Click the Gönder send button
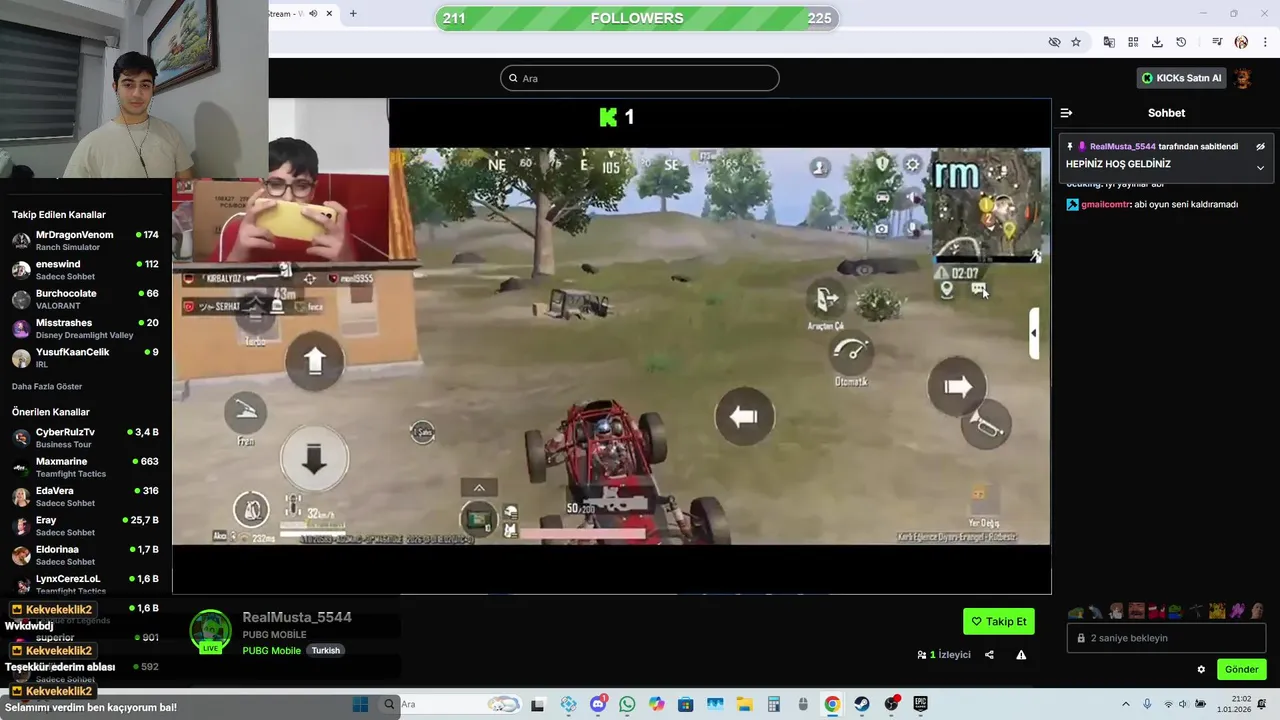This screenshot has height=720, width=1280. [1241, 669]
